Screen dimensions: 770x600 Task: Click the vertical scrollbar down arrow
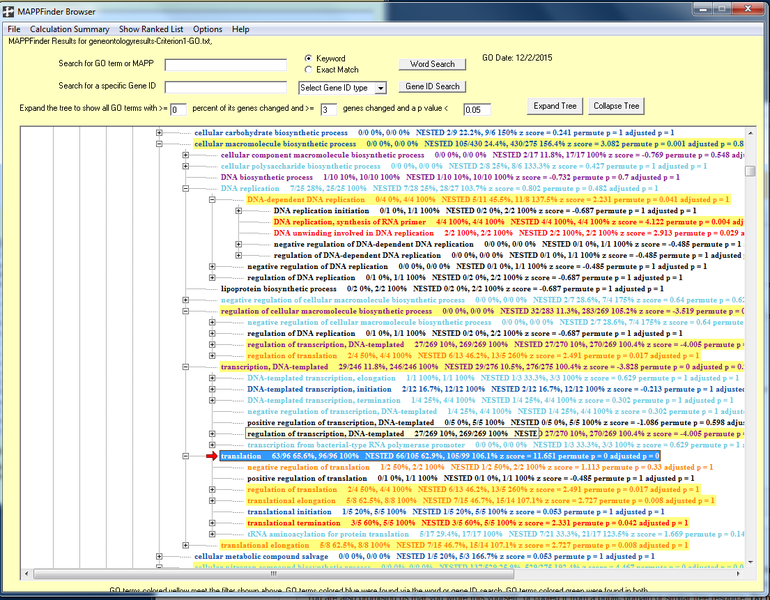[x=750, y=562]
